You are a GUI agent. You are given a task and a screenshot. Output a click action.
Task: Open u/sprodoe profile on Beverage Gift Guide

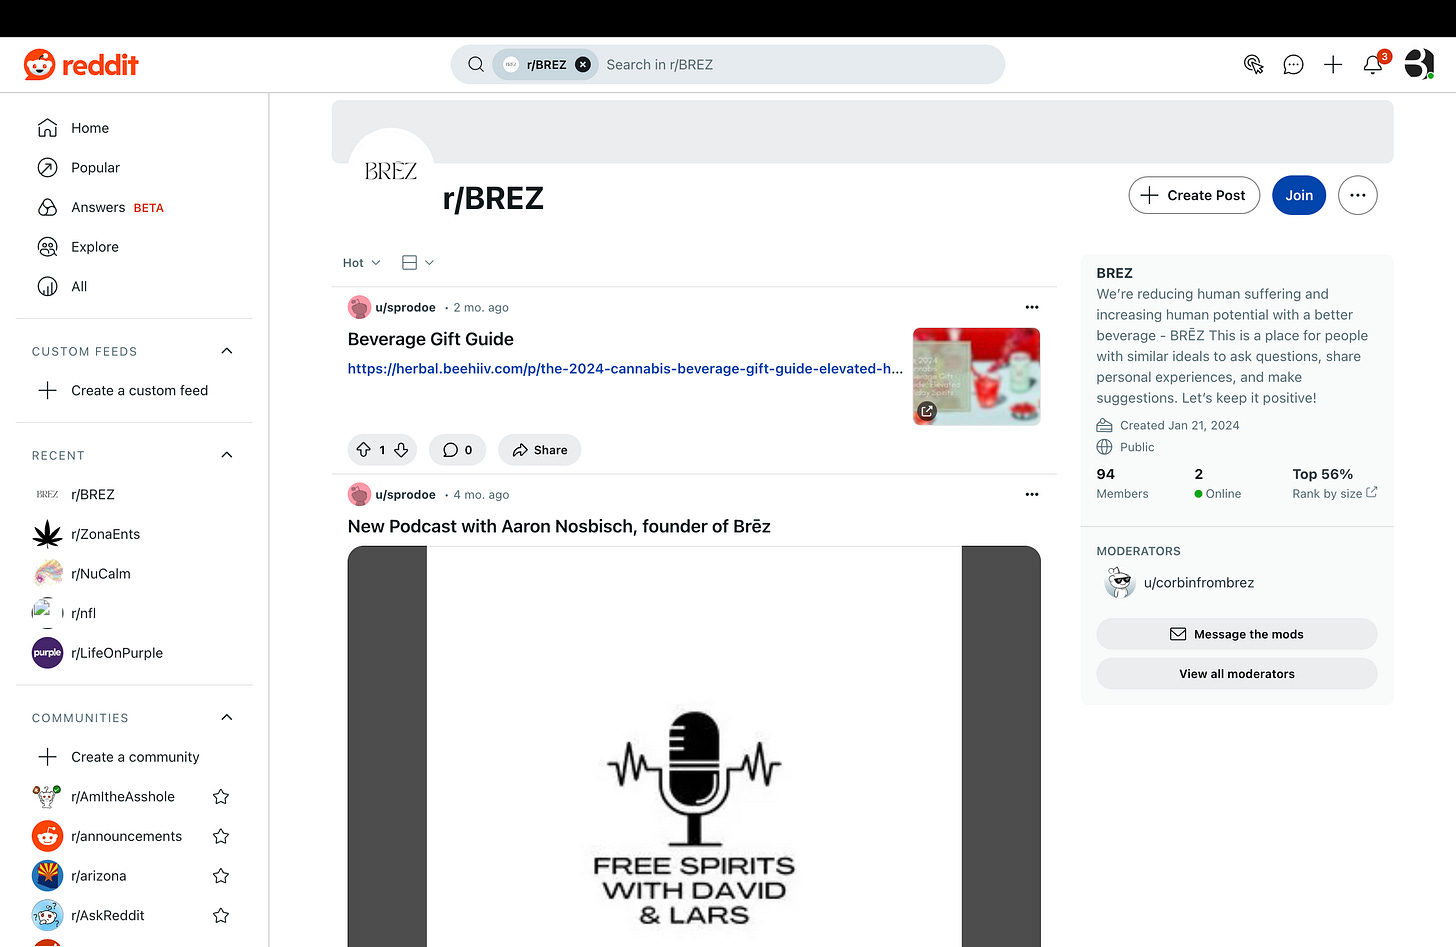(405, 308)
